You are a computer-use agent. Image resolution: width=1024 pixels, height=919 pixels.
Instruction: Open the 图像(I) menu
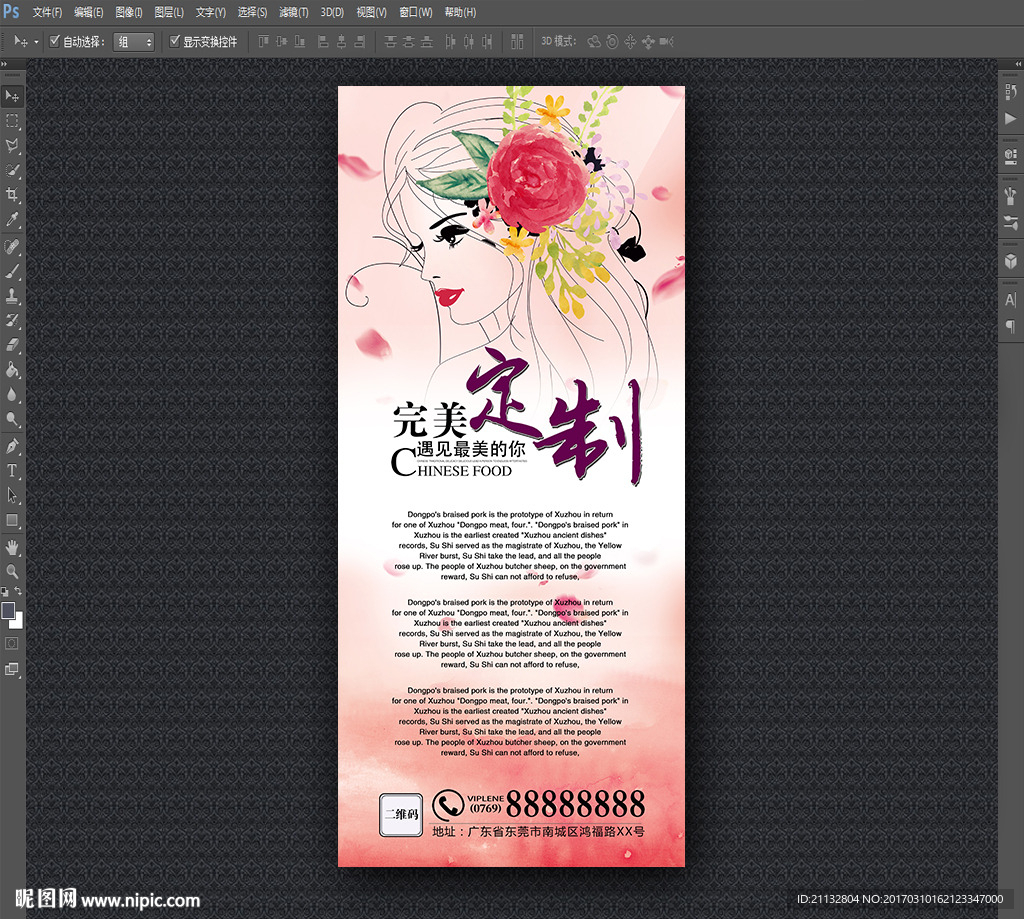tap(129, 12)
